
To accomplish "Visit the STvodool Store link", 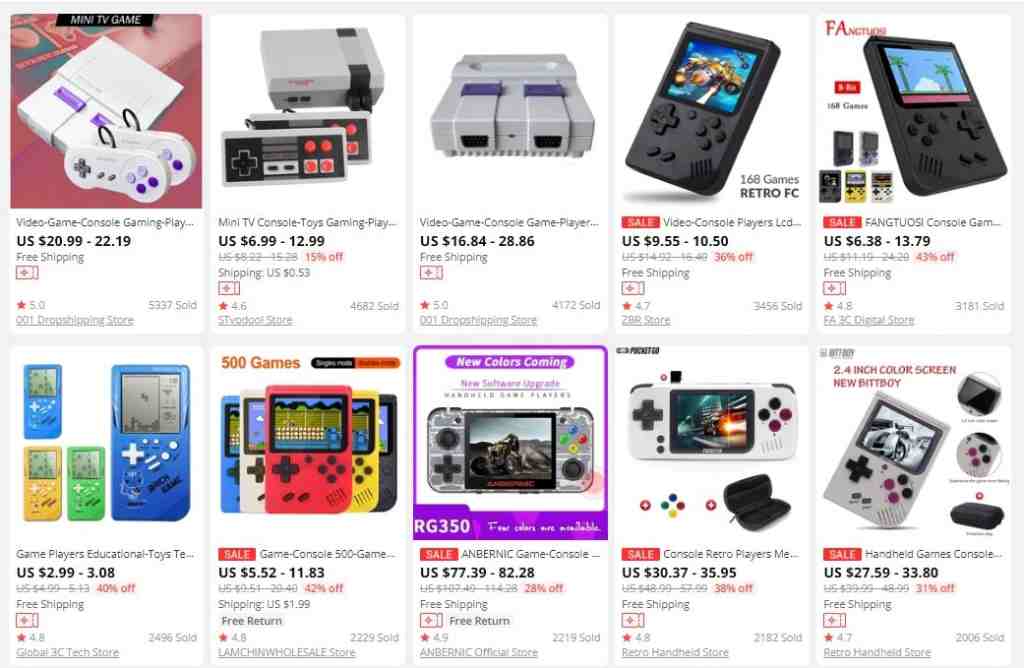I will coord(255,320).
